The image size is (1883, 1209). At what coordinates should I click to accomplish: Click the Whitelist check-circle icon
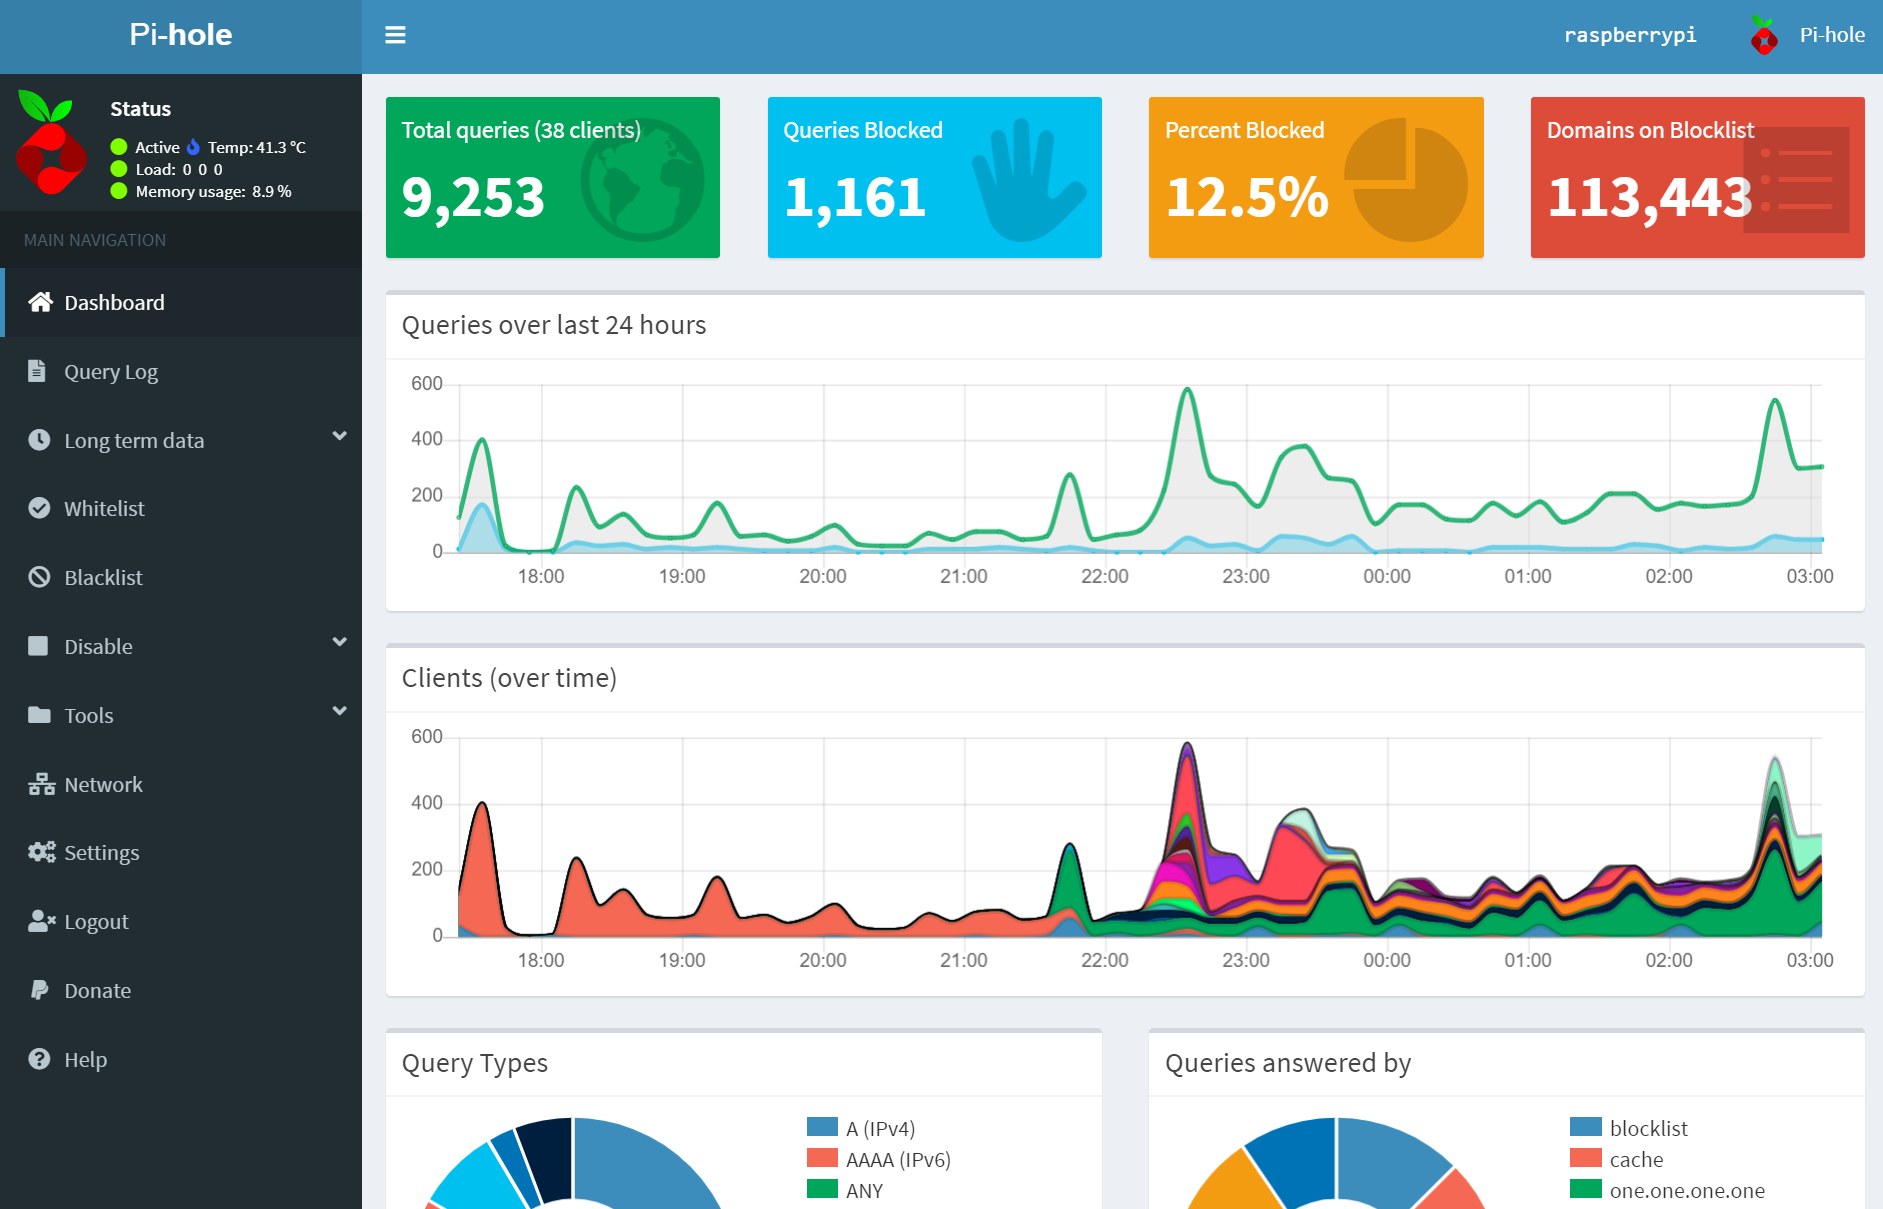(x=39, y=508)
